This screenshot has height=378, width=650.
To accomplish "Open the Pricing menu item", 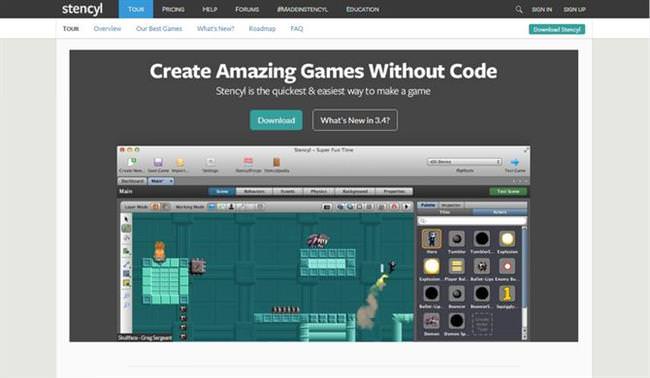I will pos(173,9).
